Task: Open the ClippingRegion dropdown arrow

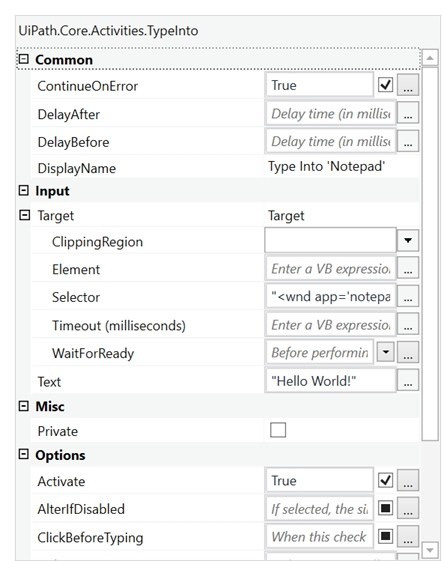Action: click(408, 240)
